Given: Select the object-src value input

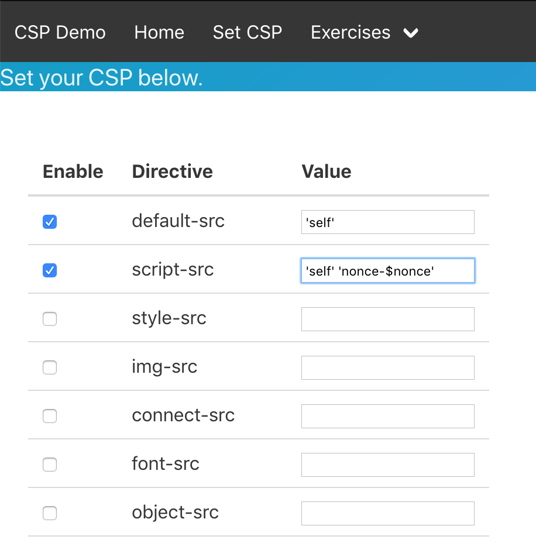Looking at the screenshot, I should pos(388,513).
